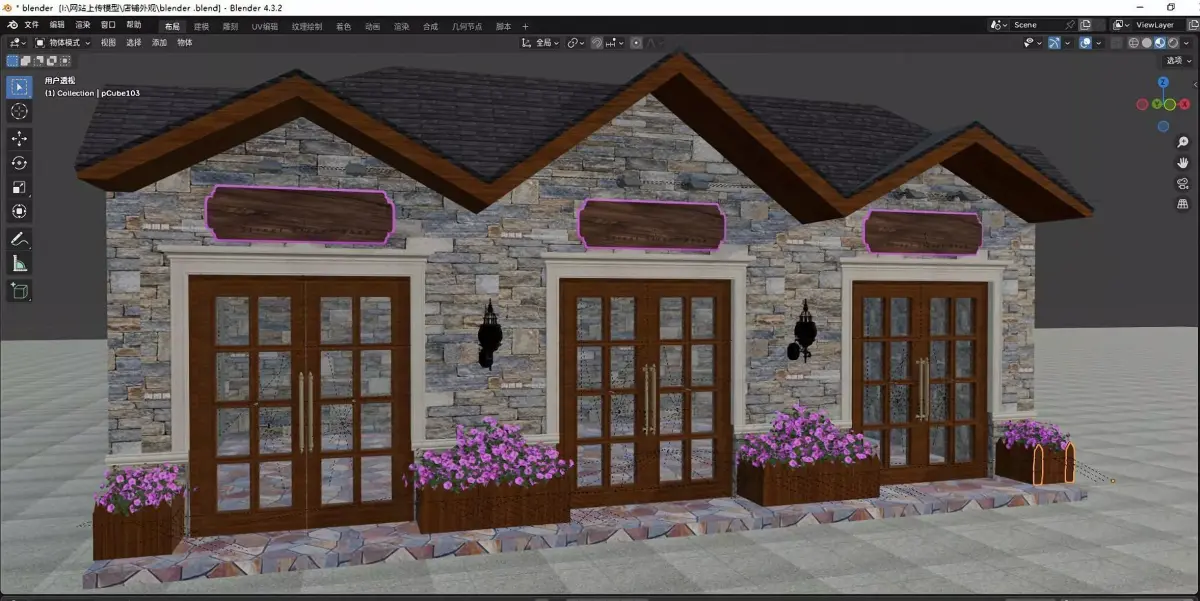Open the snapping options dropdown
Image resolution: width=1200 pixels, height=601 pixels.
click(613, 43)
